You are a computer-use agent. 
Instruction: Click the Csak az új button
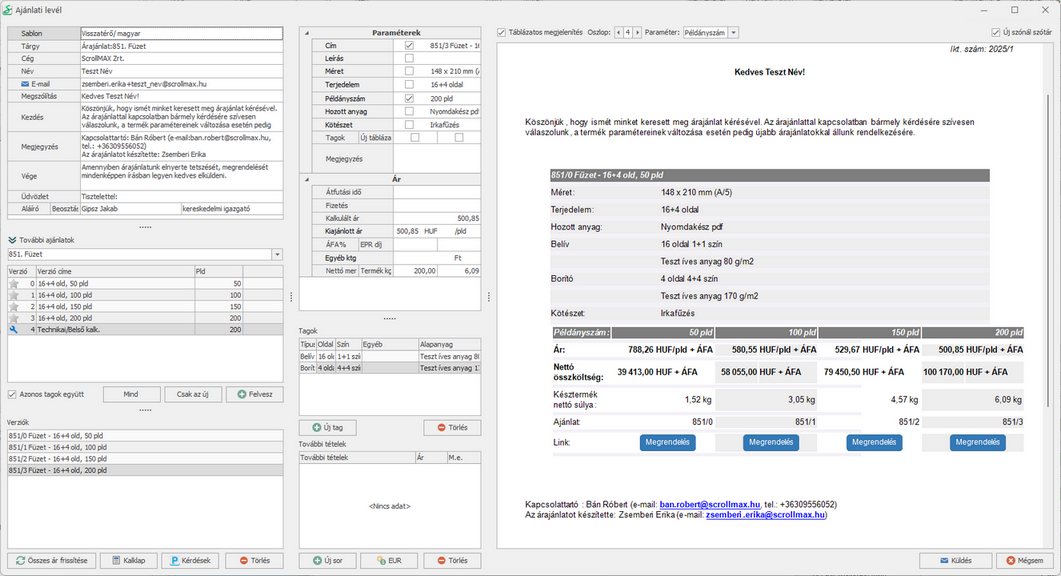[x=192, y=394]
